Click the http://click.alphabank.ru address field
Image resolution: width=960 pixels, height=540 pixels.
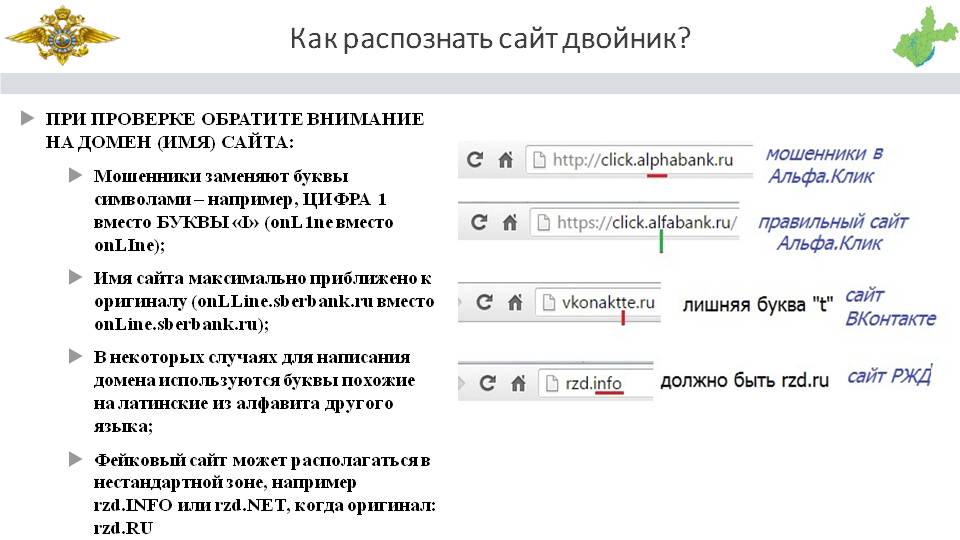639,160
